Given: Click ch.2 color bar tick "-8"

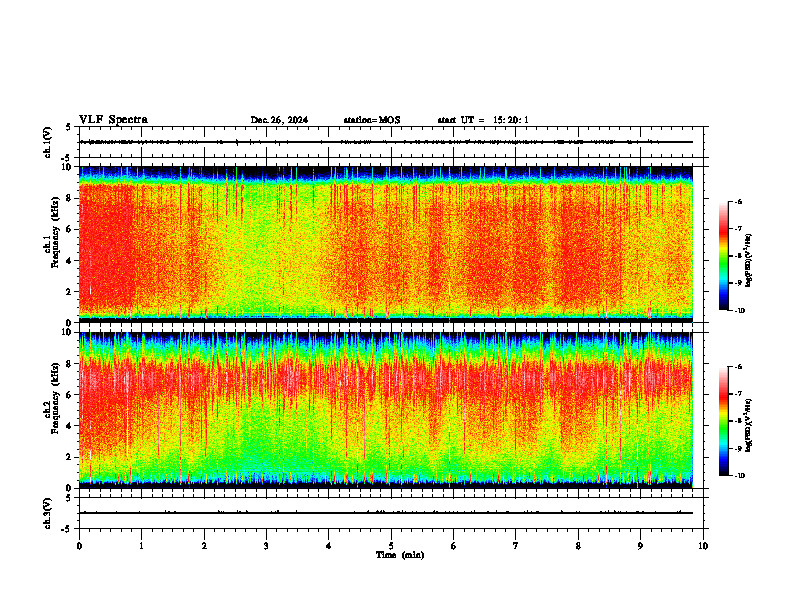Looking at the screenshot, I should click(739, 421).
